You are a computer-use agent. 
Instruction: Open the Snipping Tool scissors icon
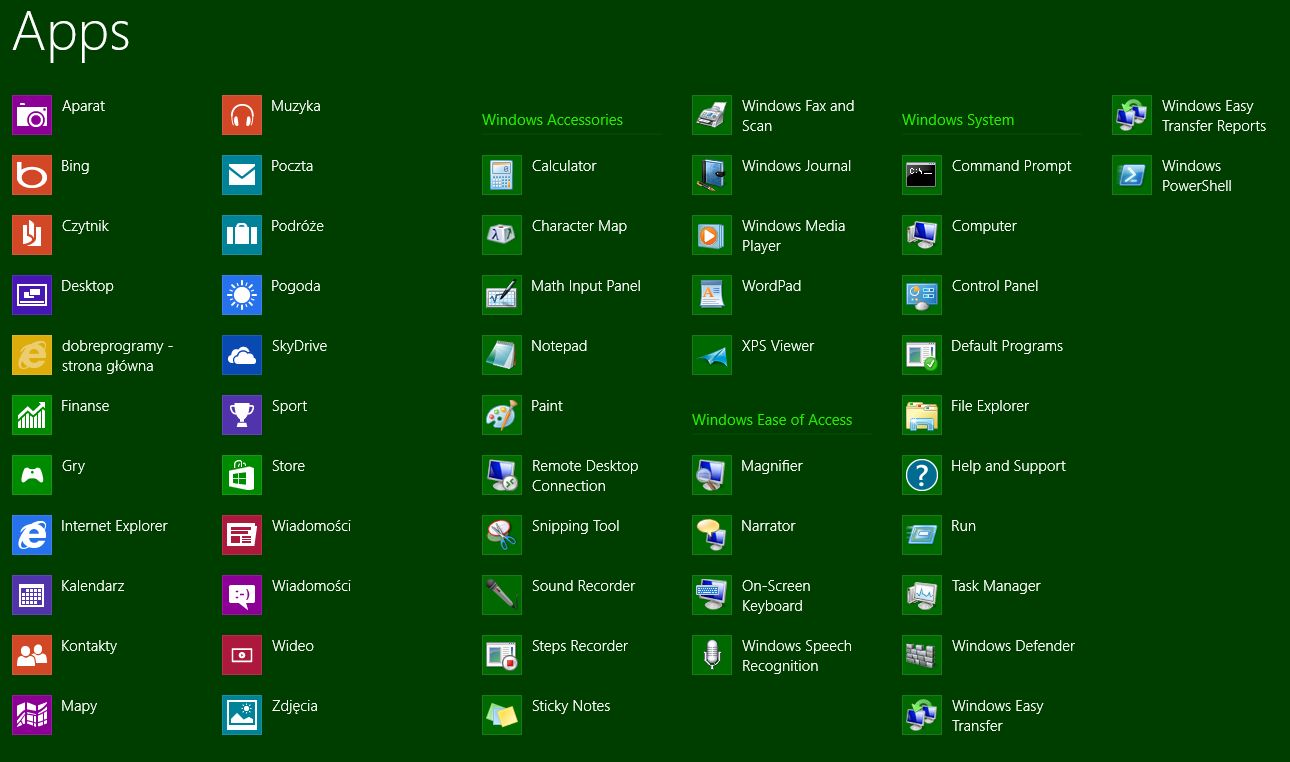pos(502,535)
